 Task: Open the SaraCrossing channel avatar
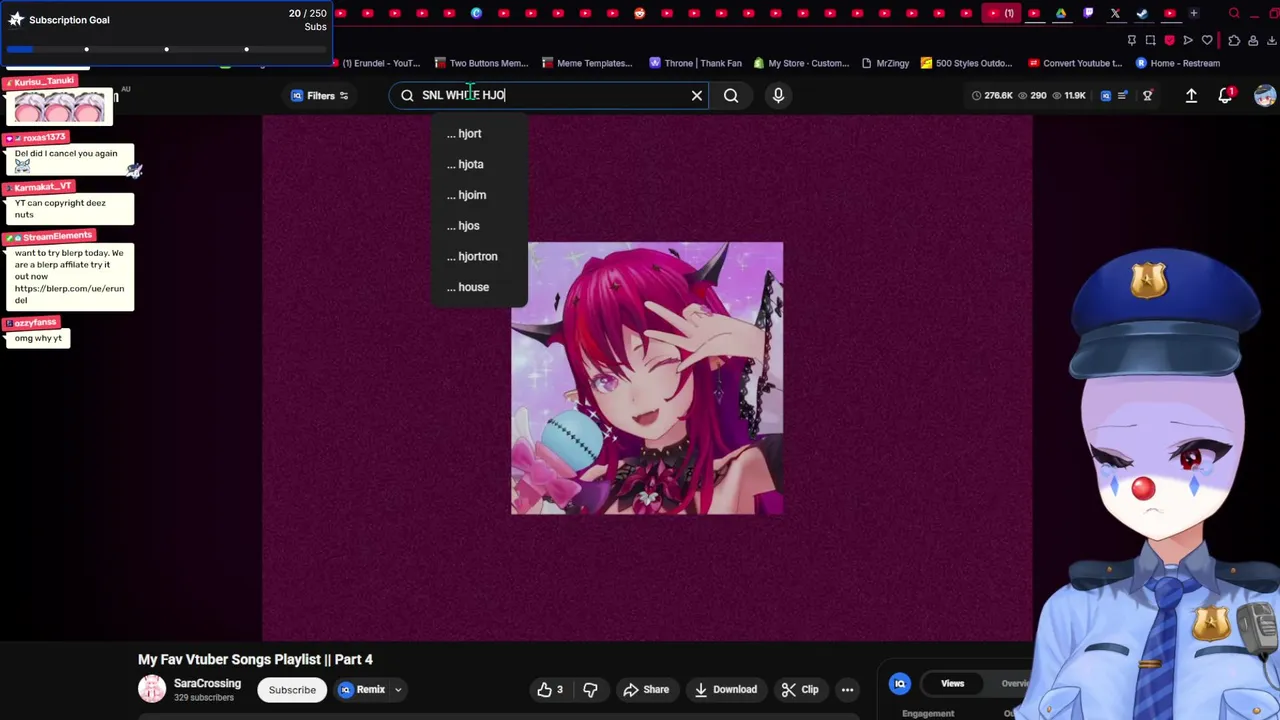(x=152, y=688)
